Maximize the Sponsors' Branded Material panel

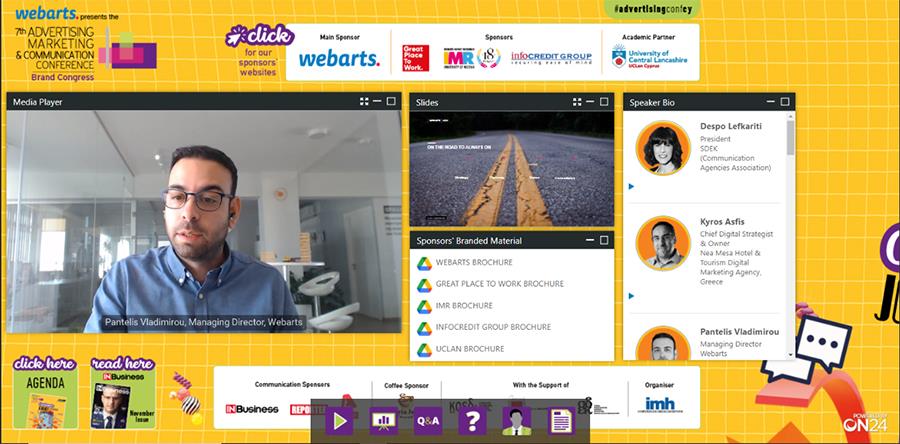pyautogui.click(x=604, y=240)
